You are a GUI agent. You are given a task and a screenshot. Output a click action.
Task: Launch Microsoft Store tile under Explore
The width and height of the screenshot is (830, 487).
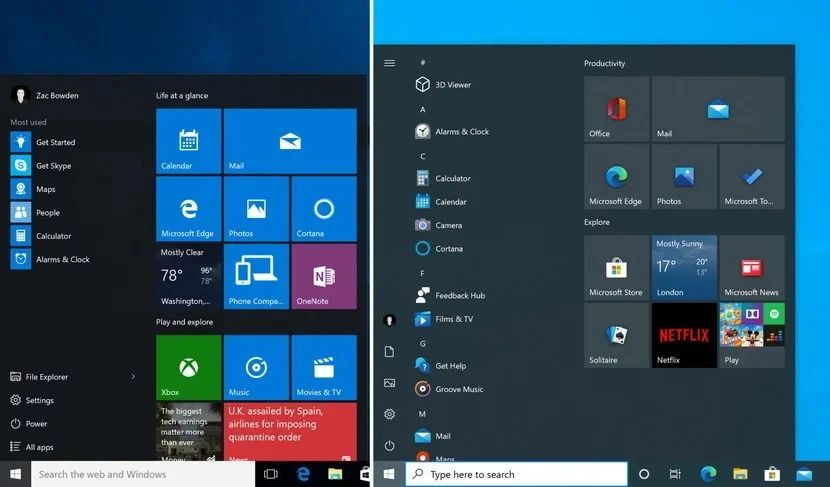(617, 267)
